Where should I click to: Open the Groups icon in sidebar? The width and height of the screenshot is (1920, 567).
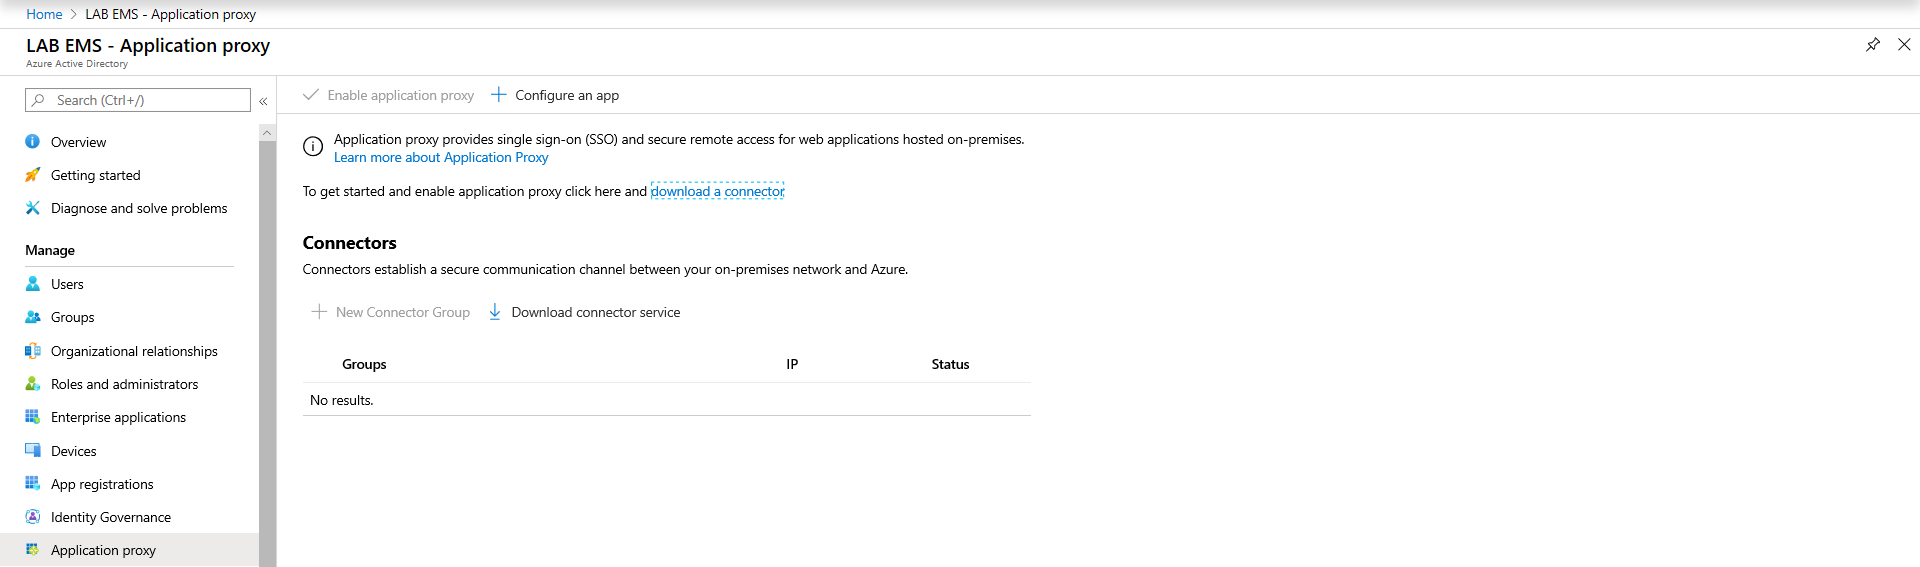(32, 317)
